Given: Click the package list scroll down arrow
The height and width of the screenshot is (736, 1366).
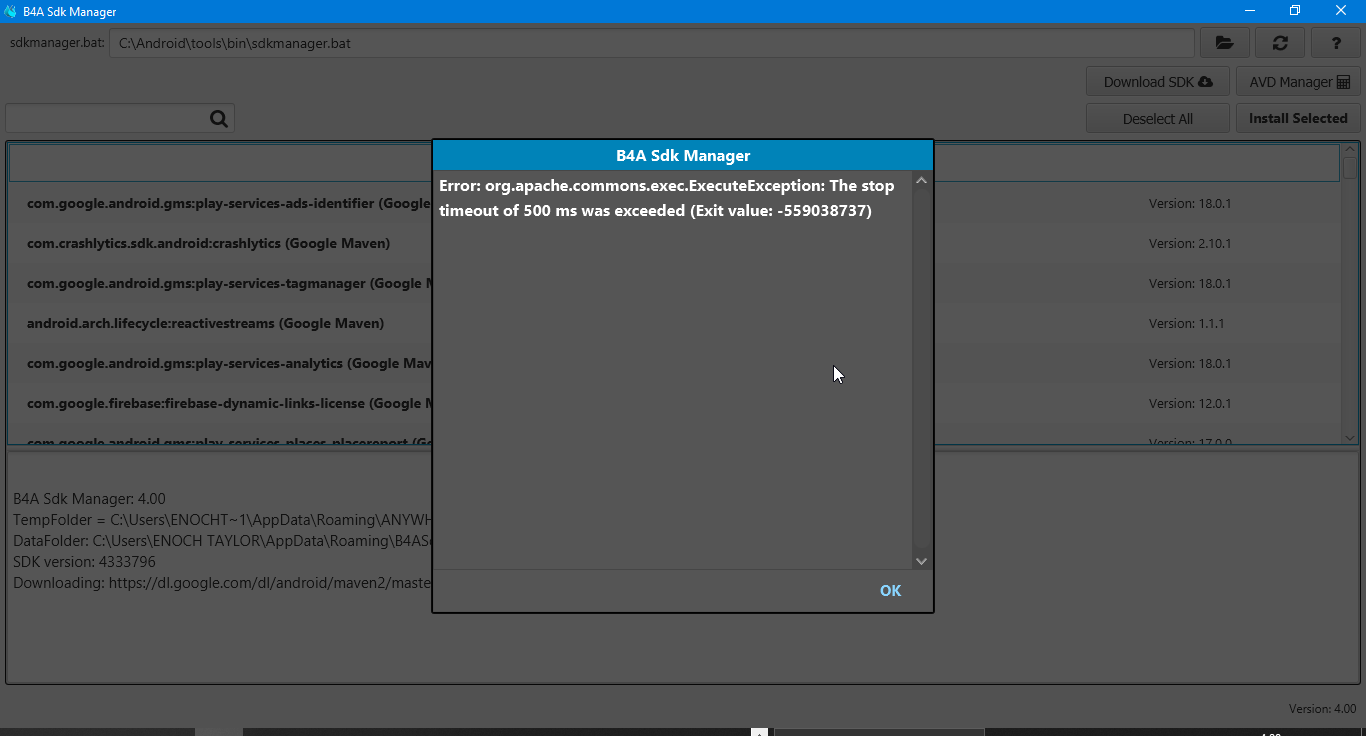Looking at the screenshot, I should pos(1349,437).
